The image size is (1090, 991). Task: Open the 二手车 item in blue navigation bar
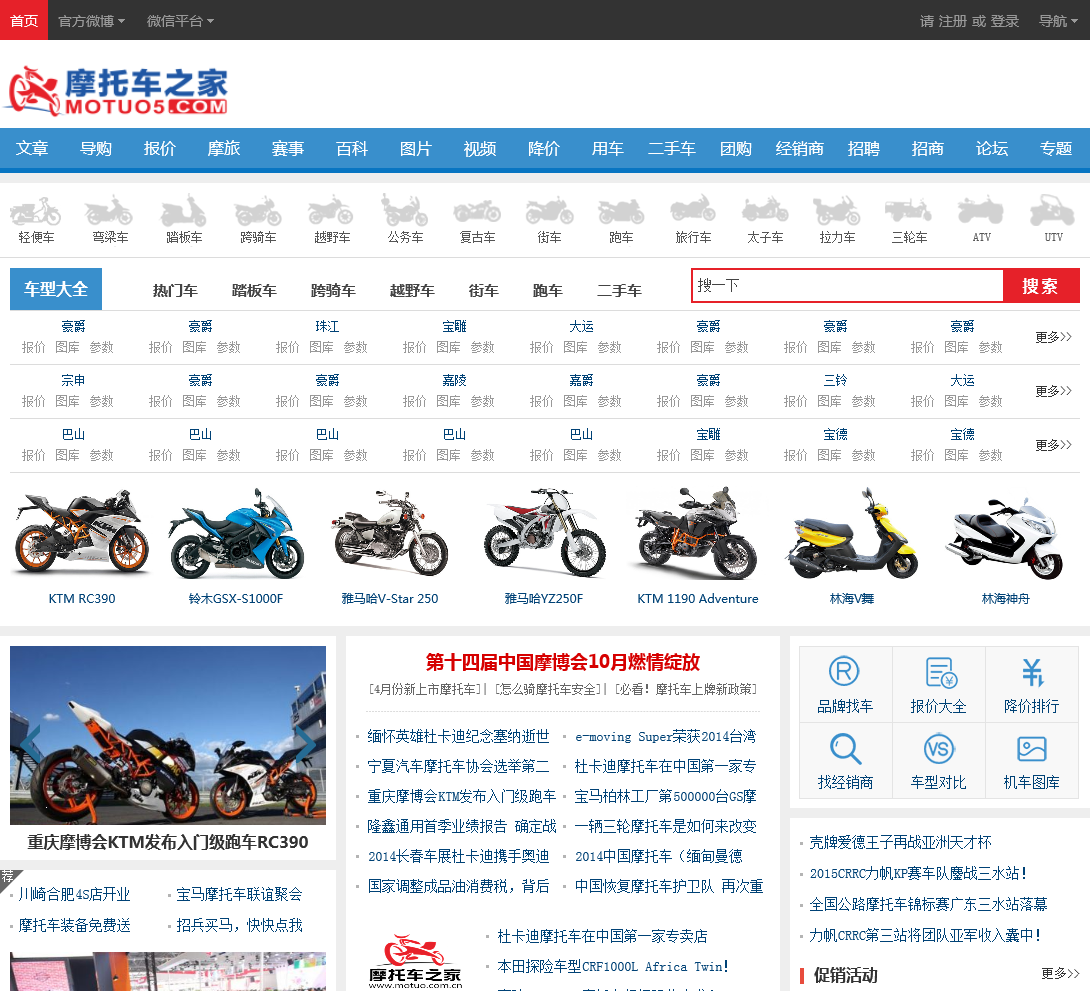click(x=672, y=149)
